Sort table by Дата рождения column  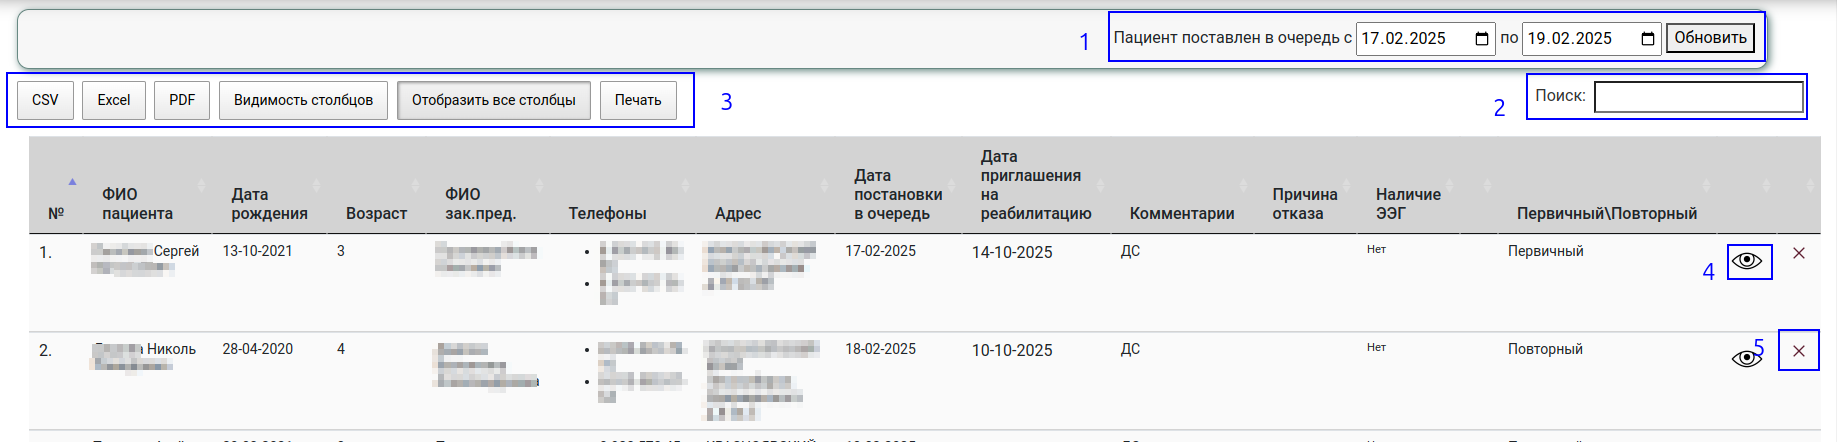coord(269,203)
